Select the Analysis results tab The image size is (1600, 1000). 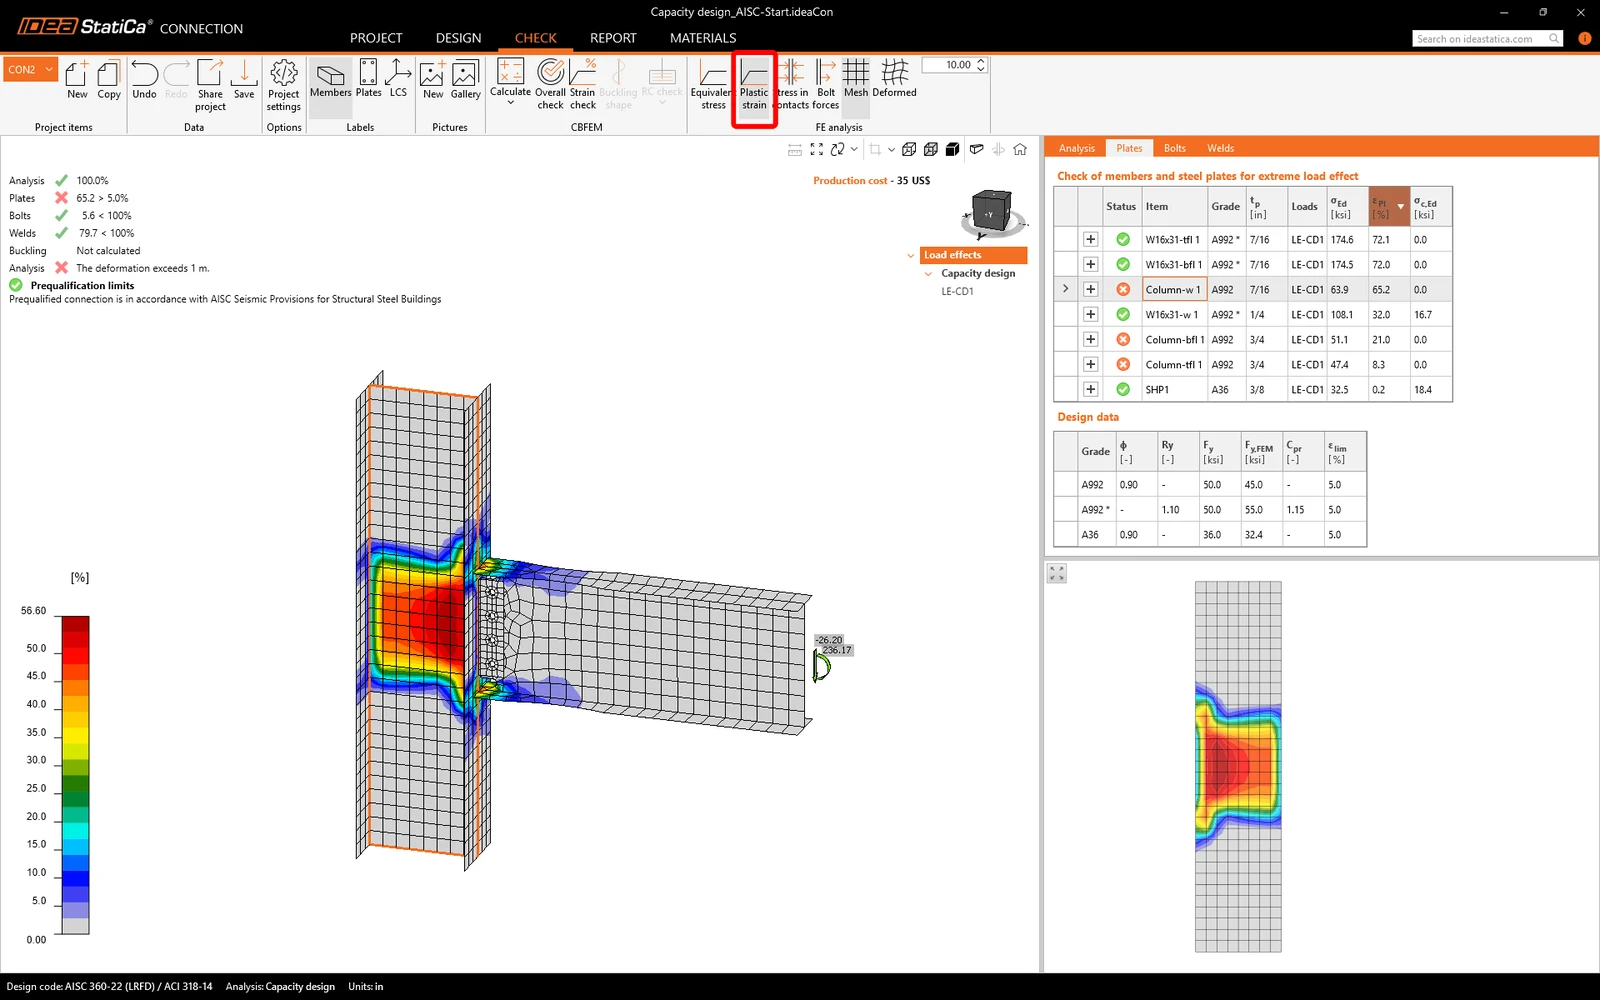click(1077, 148)
